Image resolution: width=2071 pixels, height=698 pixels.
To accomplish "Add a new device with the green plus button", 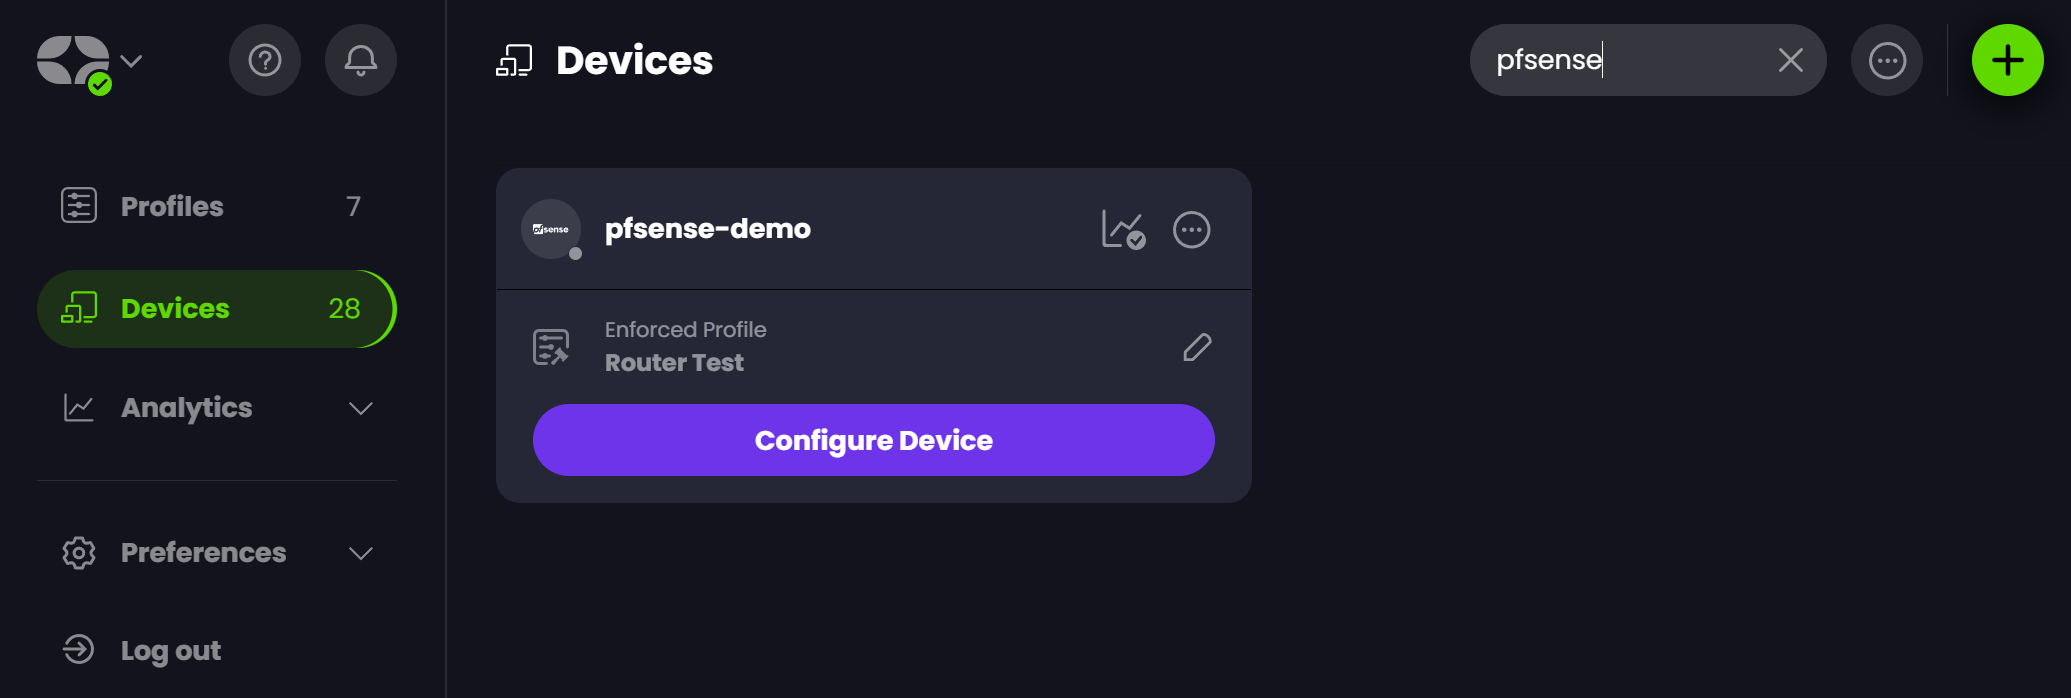I will click(2006, 60).
